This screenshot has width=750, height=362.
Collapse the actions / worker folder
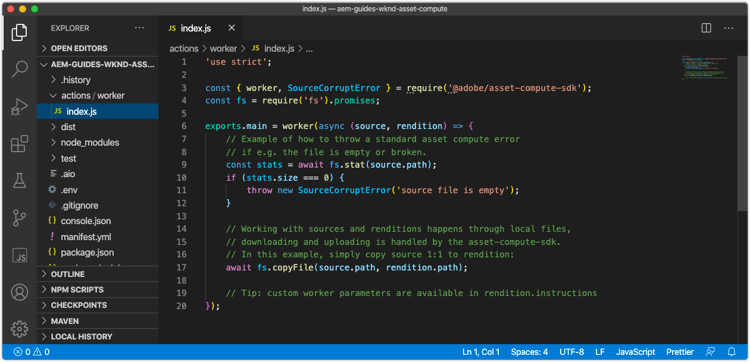(98, 96)
